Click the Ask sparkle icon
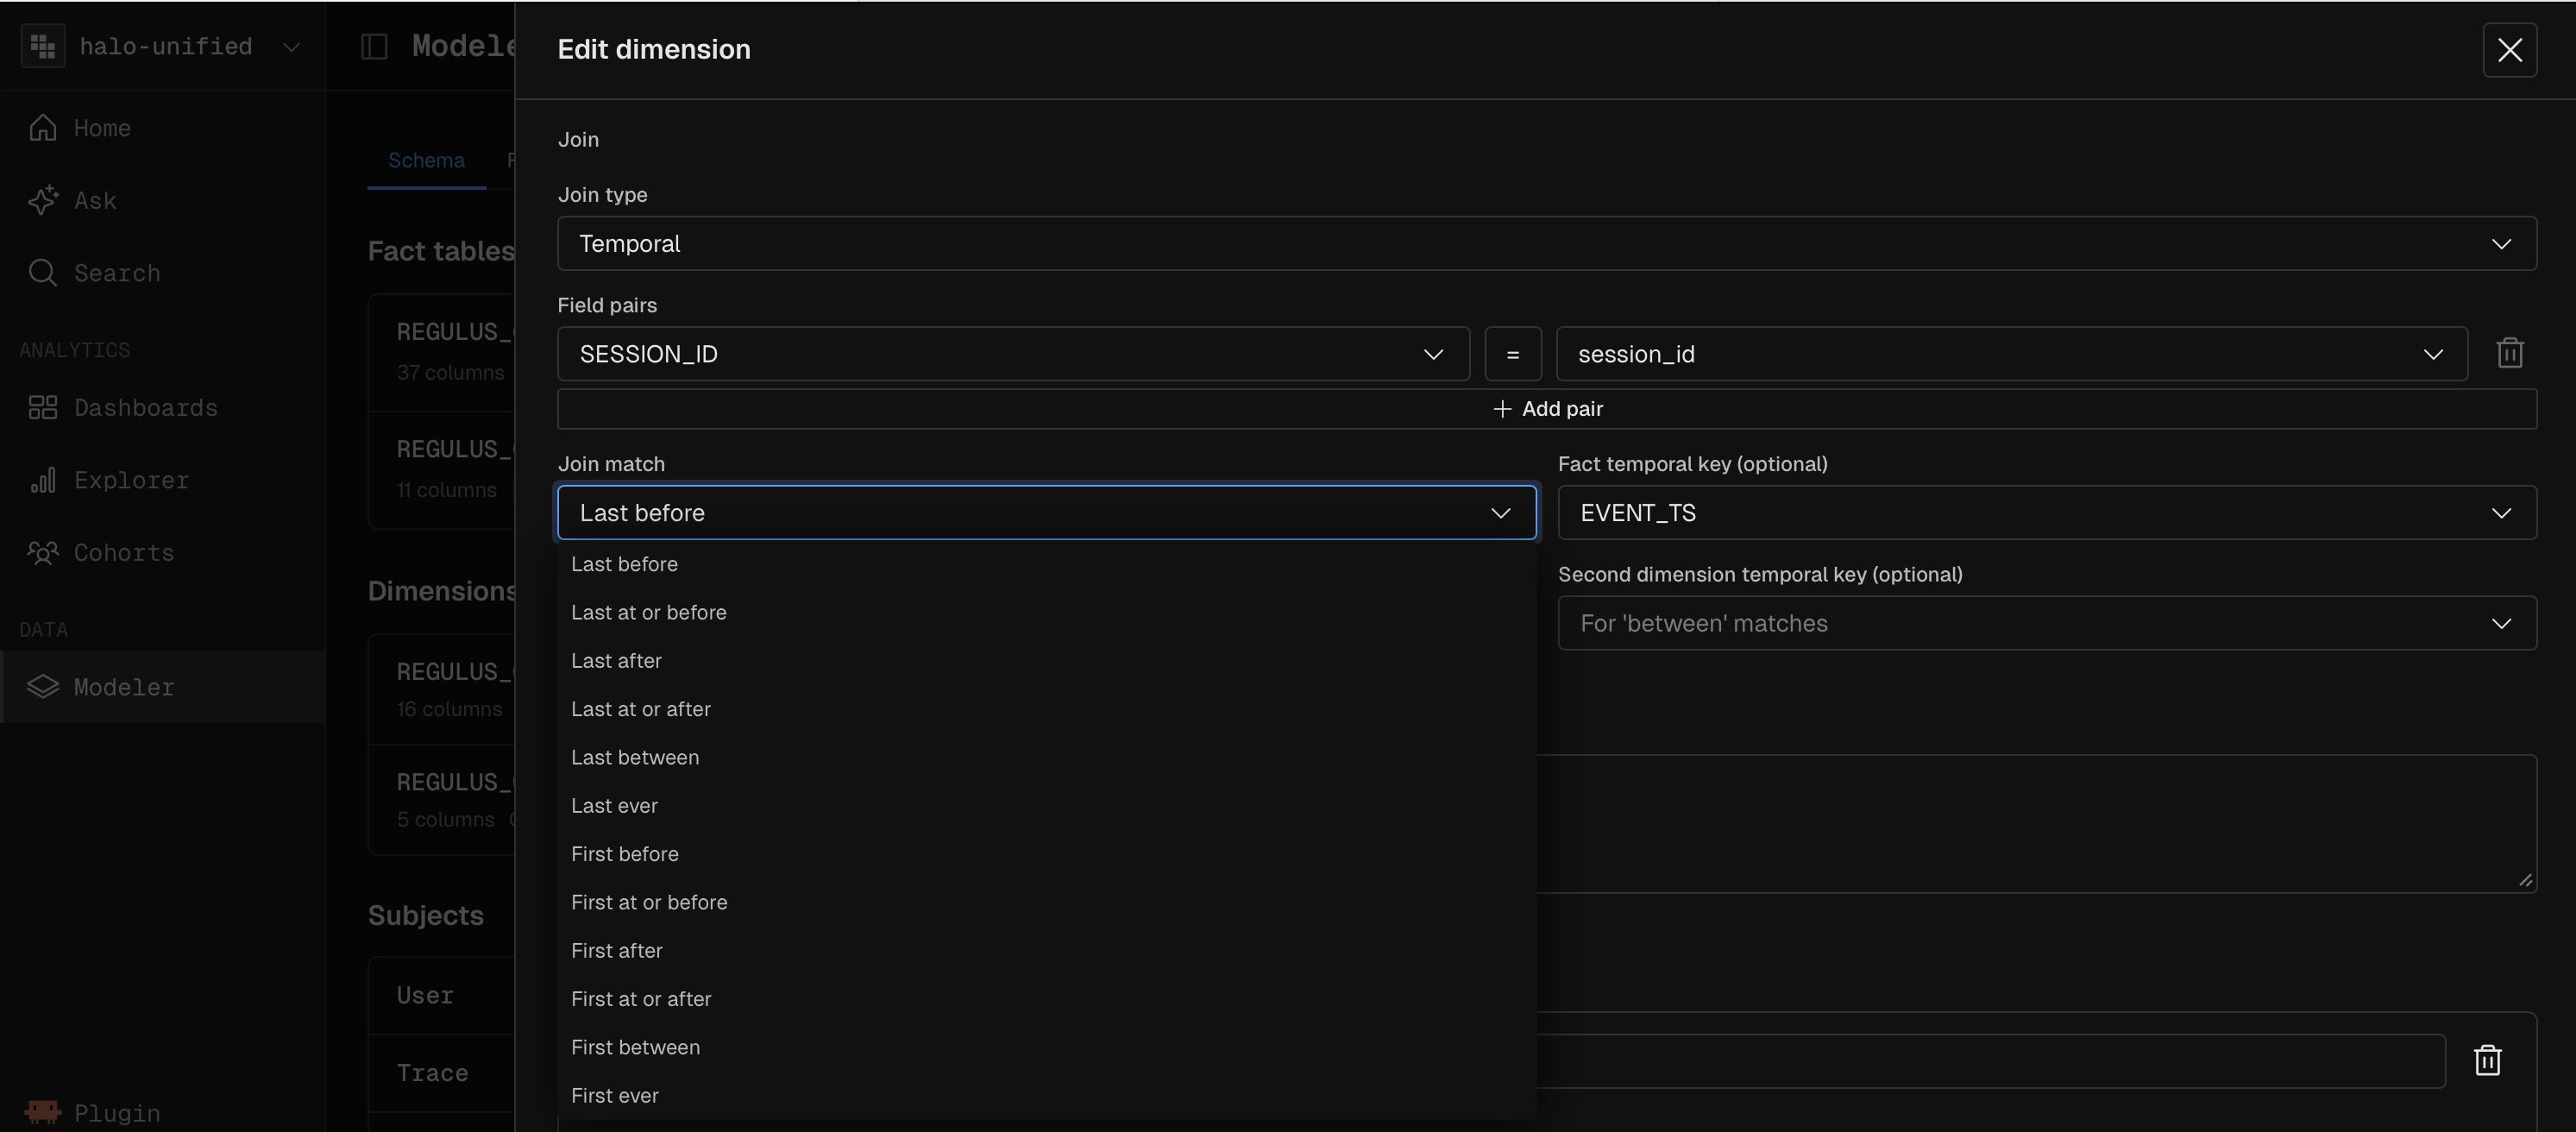 click(x=42, y=200)
